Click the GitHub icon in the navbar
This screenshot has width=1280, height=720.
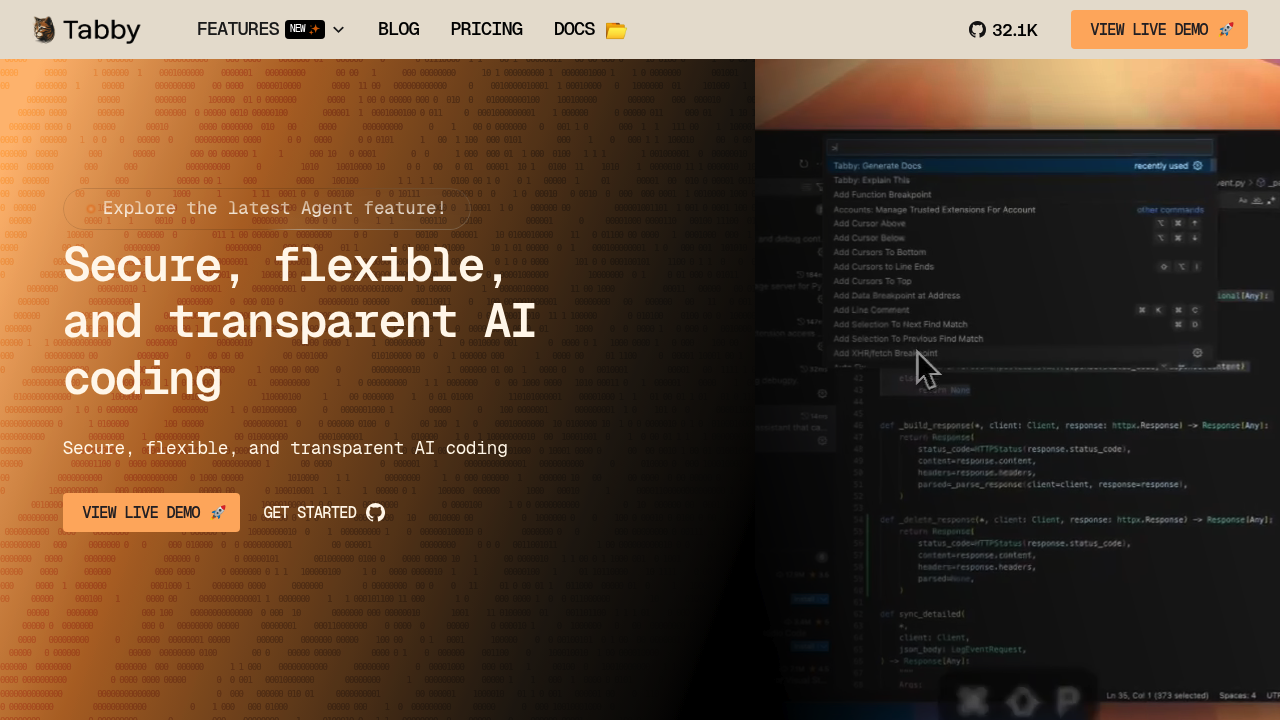tap(977, 30)
